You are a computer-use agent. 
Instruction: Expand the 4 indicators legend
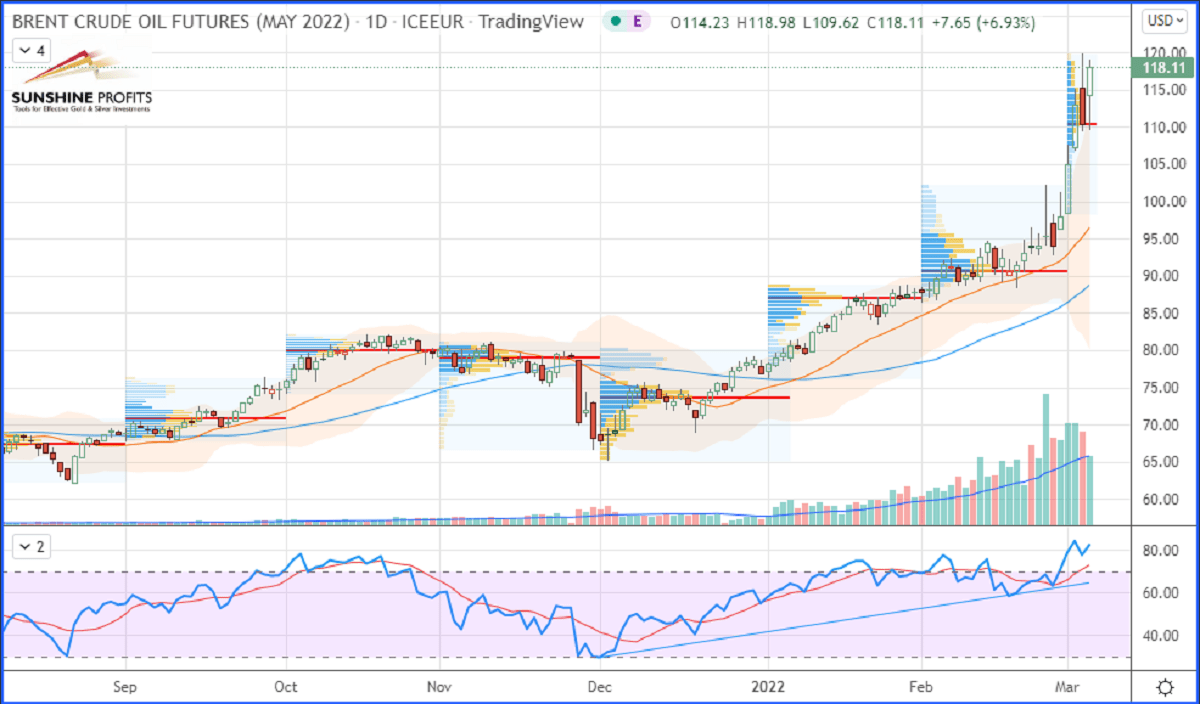[31, 48]
